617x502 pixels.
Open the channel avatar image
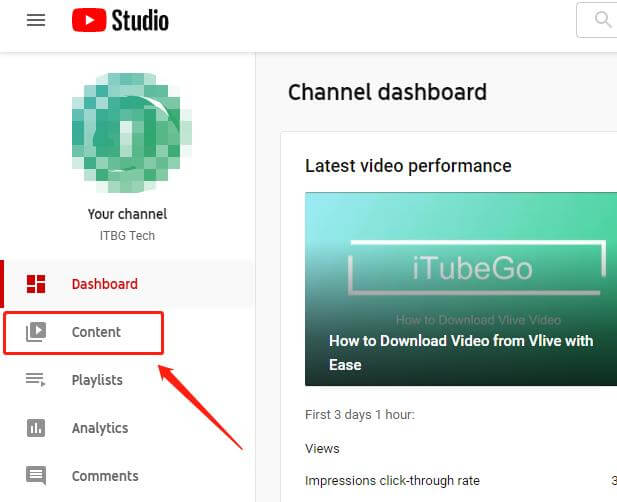131,133
